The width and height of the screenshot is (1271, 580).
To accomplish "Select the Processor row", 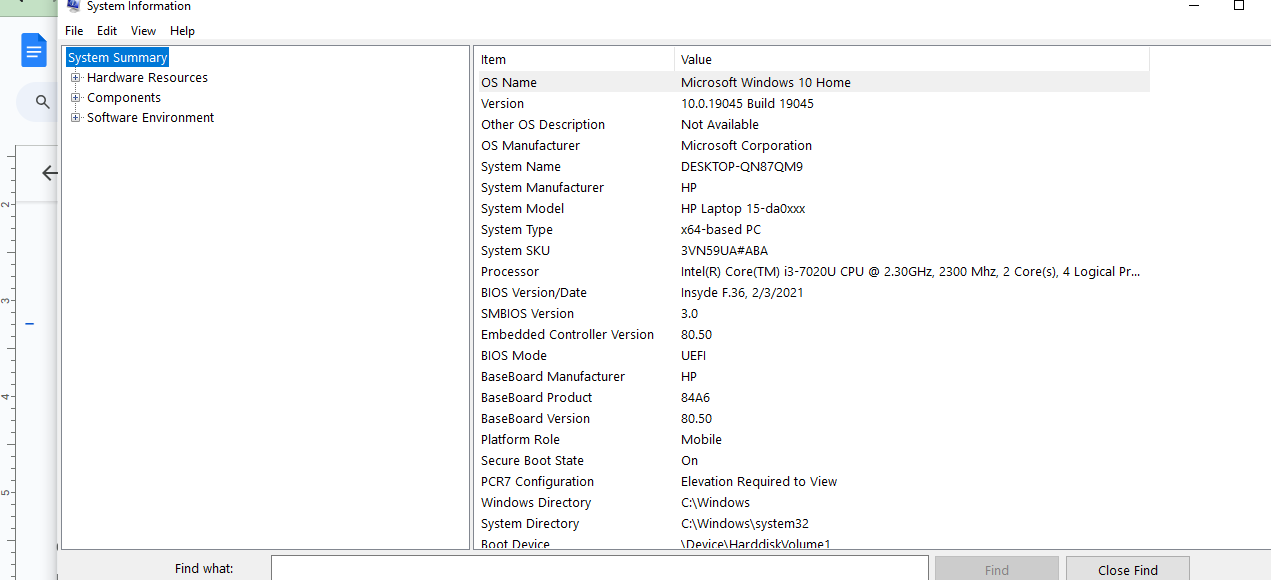I will [700, 271].
